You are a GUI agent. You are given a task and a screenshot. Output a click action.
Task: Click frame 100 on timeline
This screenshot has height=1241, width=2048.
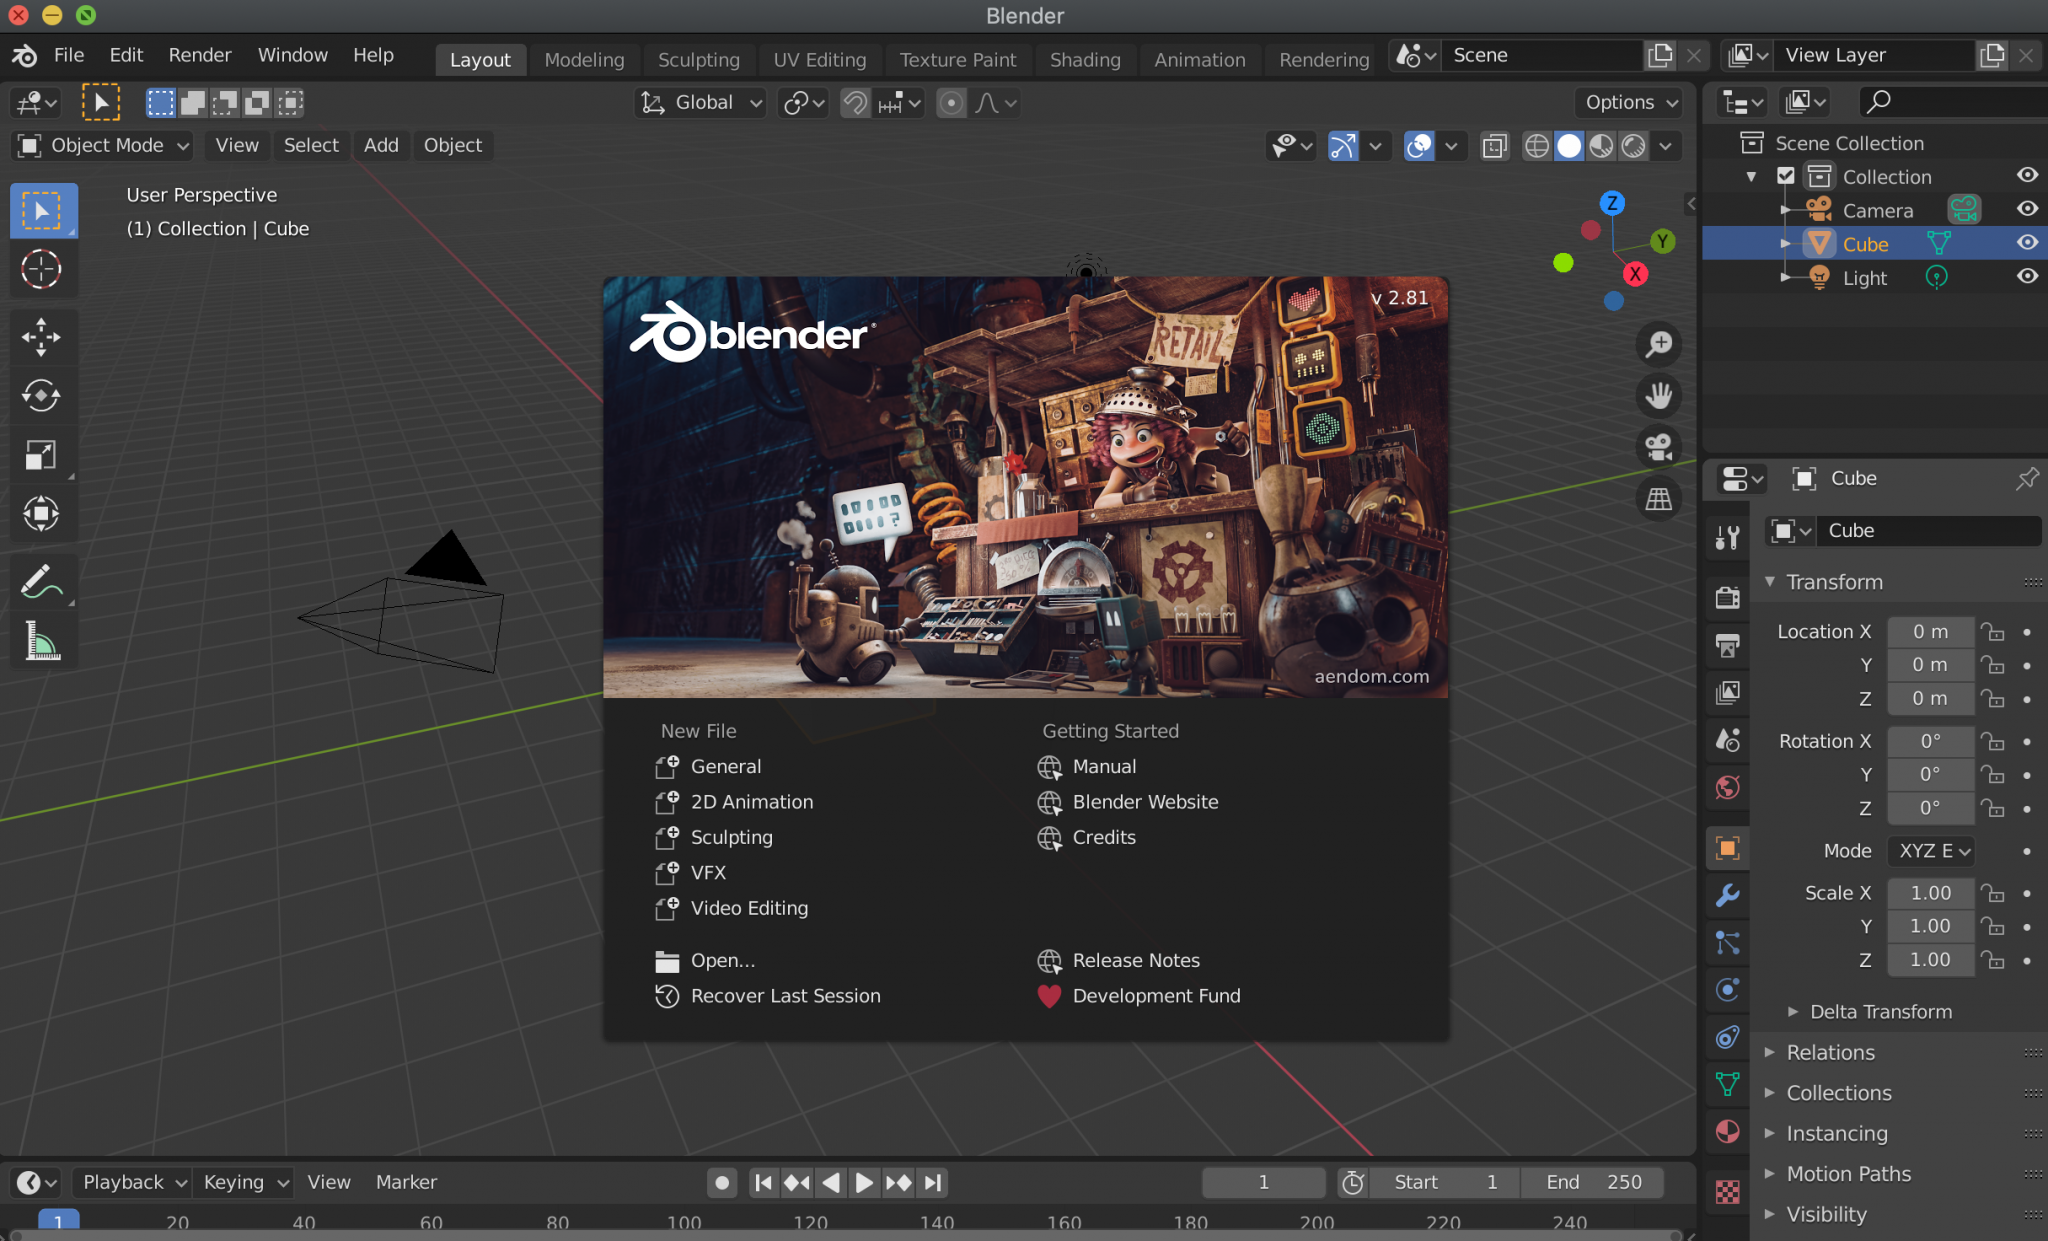click(x=685, y=1222)
